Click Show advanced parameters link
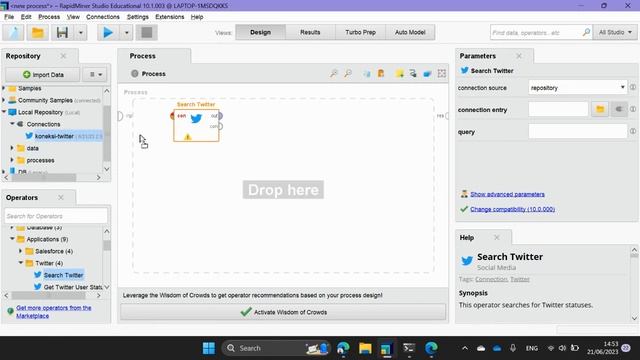640x360 pixels. (x=507, y=194)
